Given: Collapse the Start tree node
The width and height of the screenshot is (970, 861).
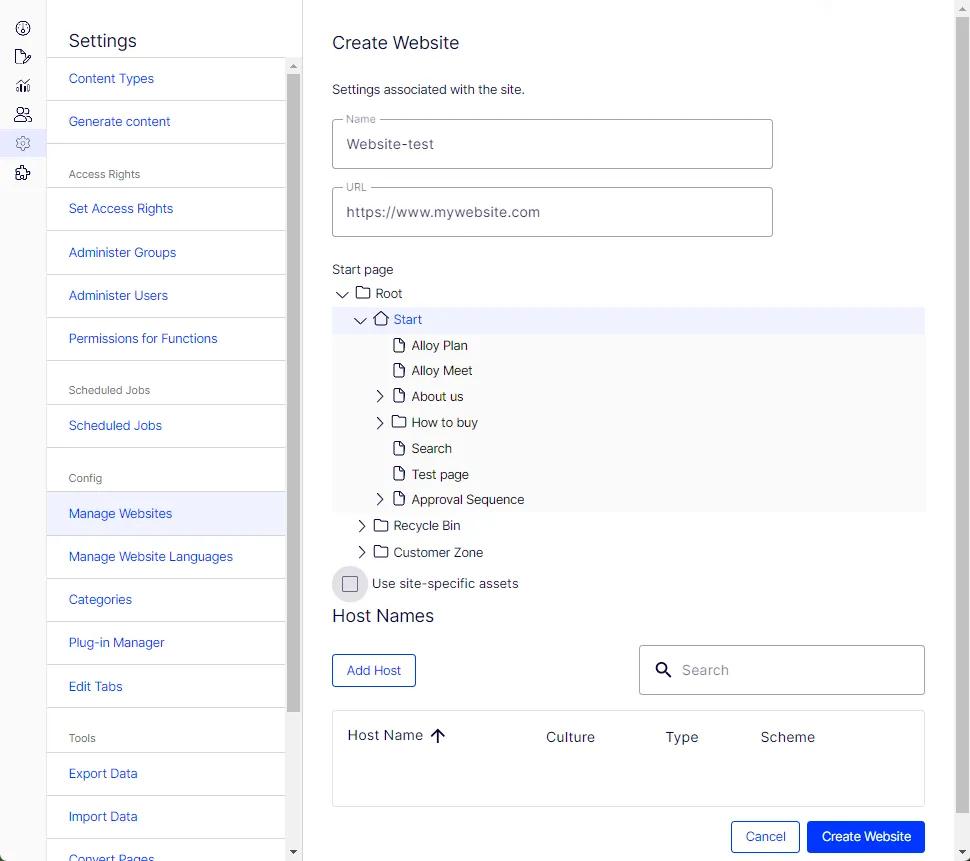Looking at the screenshot, I should point(360,320).
